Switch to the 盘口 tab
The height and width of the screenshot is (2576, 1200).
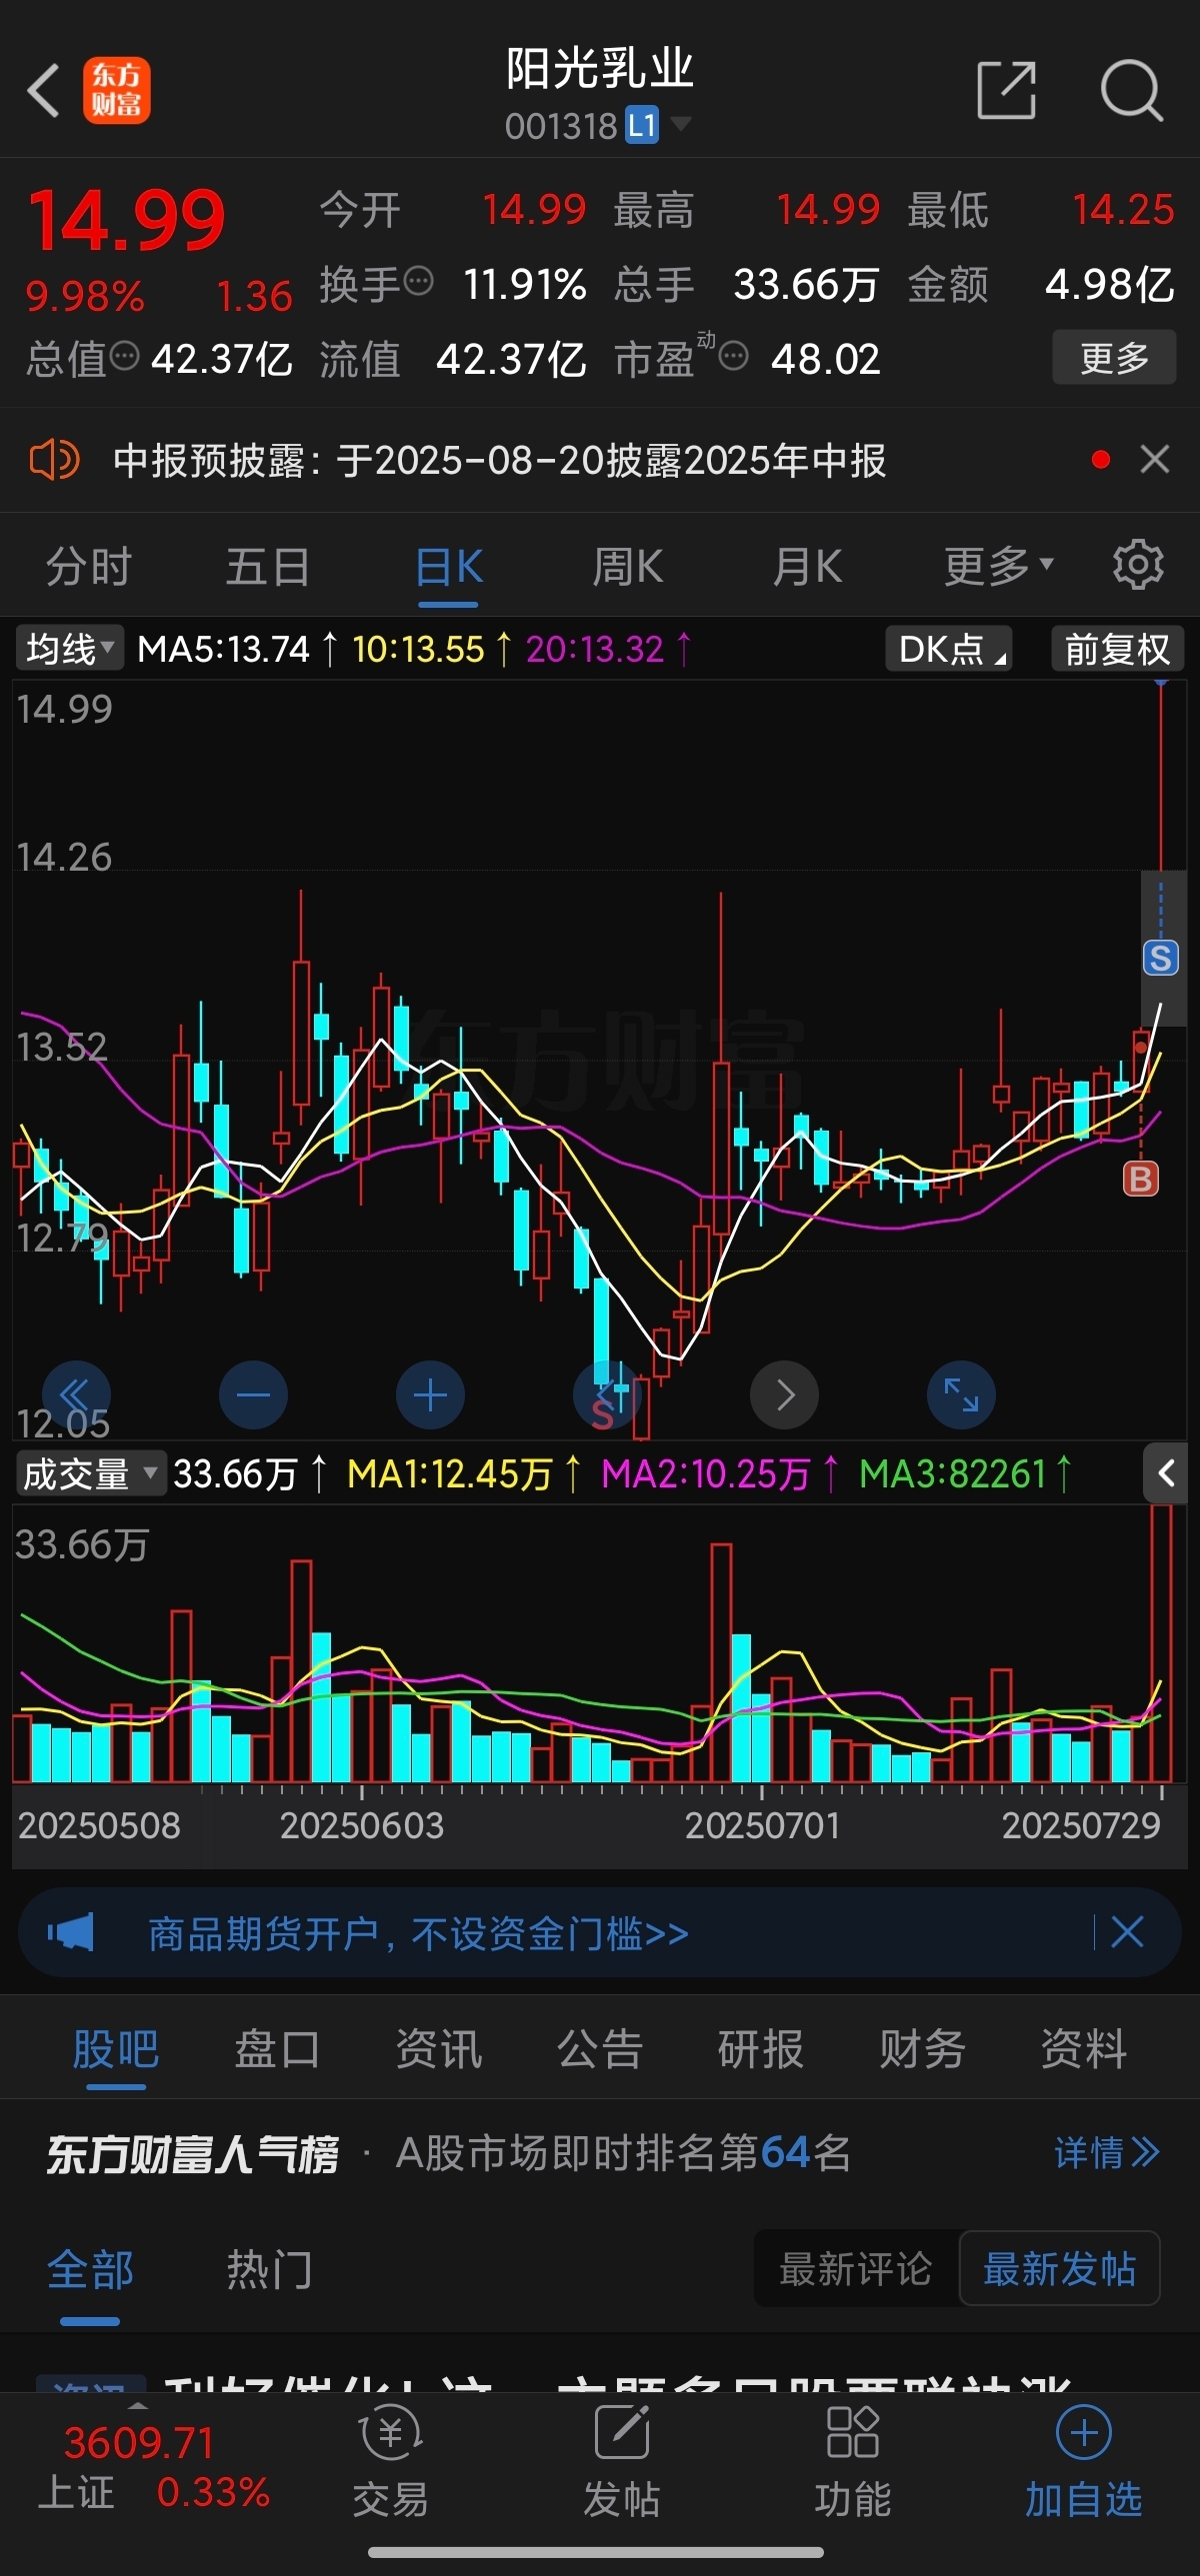click(277, 2050)
